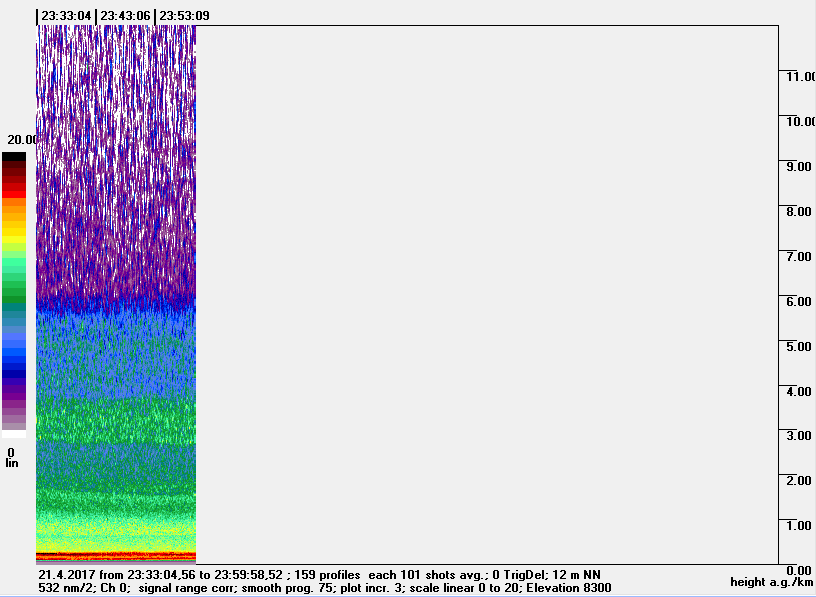This screenshot has height=597, width=816.
Task: Click the 0 color scale minimum label
Action: click(11, 452)
